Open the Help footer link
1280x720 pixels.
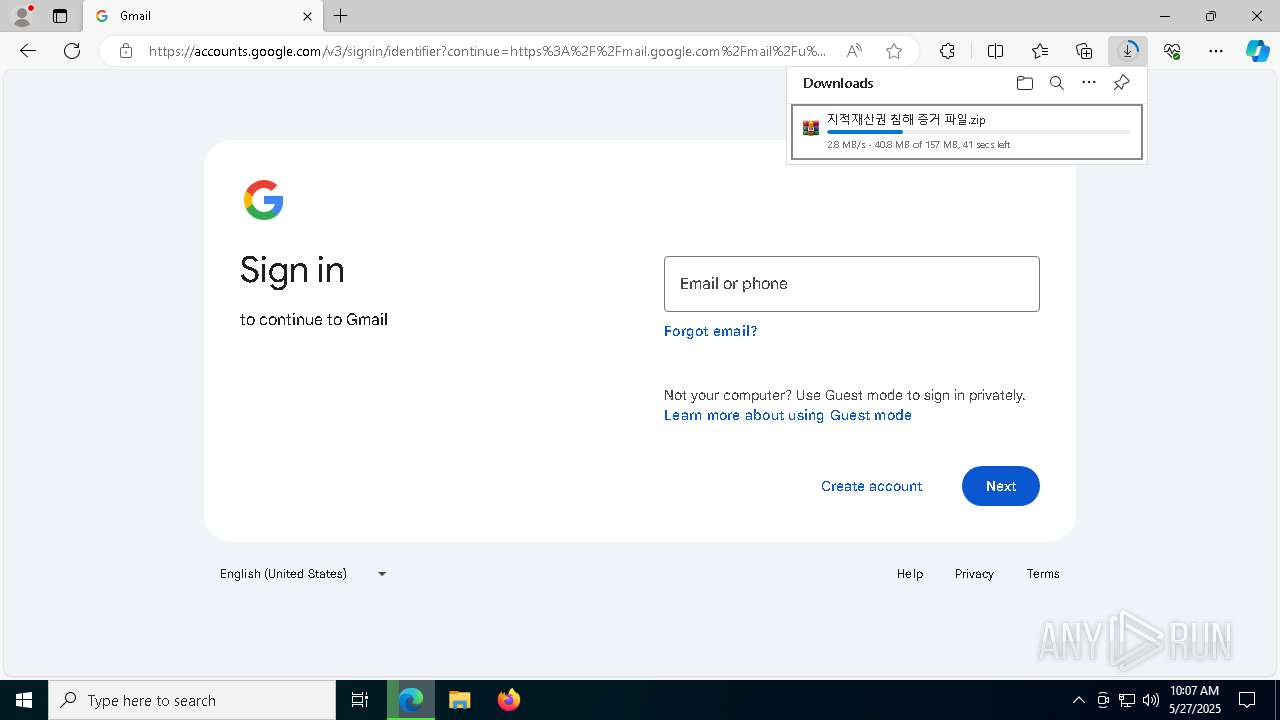910,574
